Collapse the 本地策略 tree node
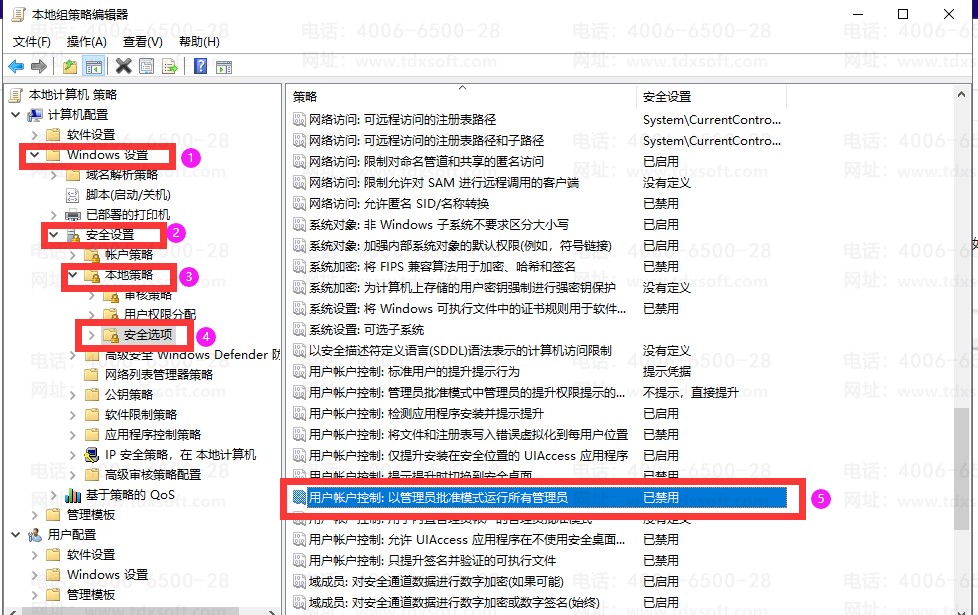 (72, 275)
